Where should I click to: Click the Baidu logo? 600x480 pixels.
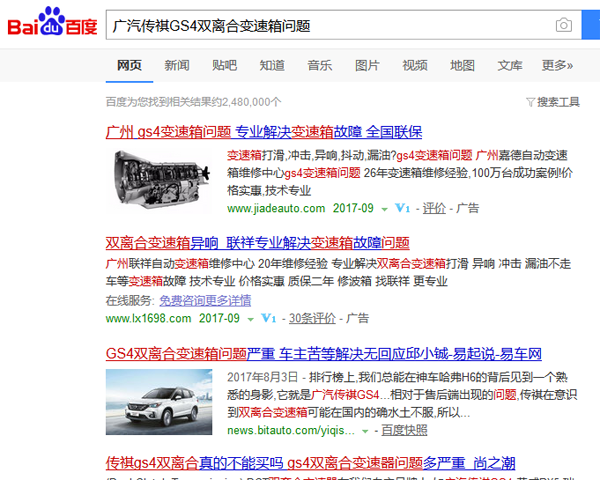click(x=52, y=25)
